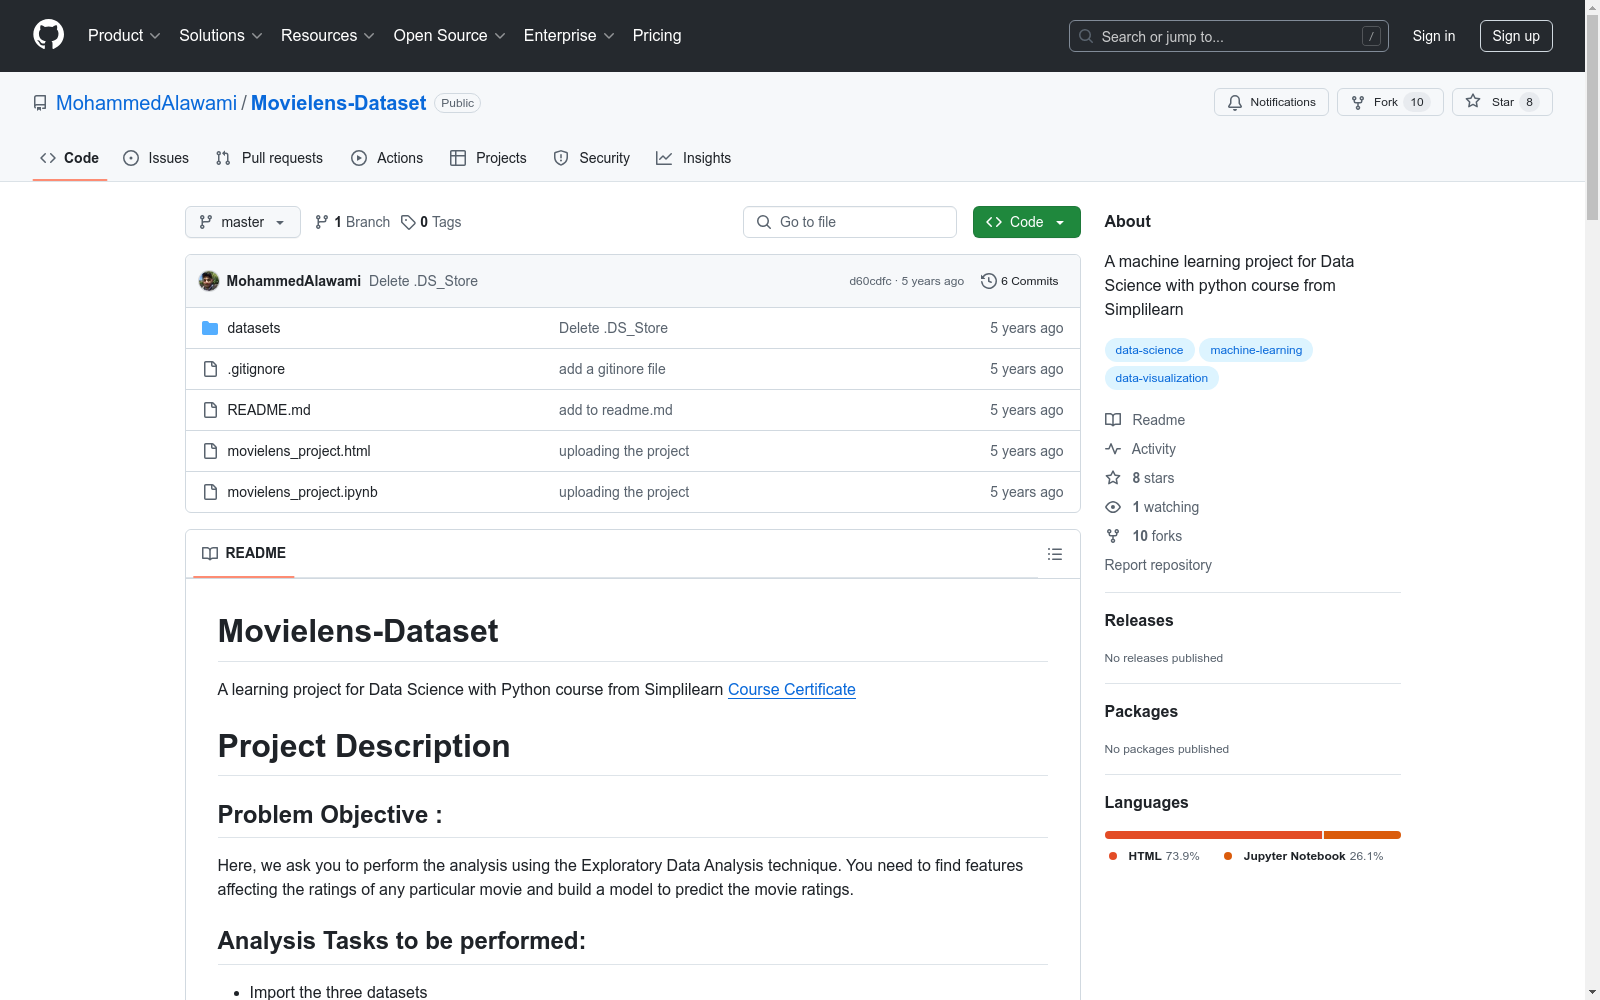
Task: Fork the repository with the Fork button
Action: click(1390, 102)
